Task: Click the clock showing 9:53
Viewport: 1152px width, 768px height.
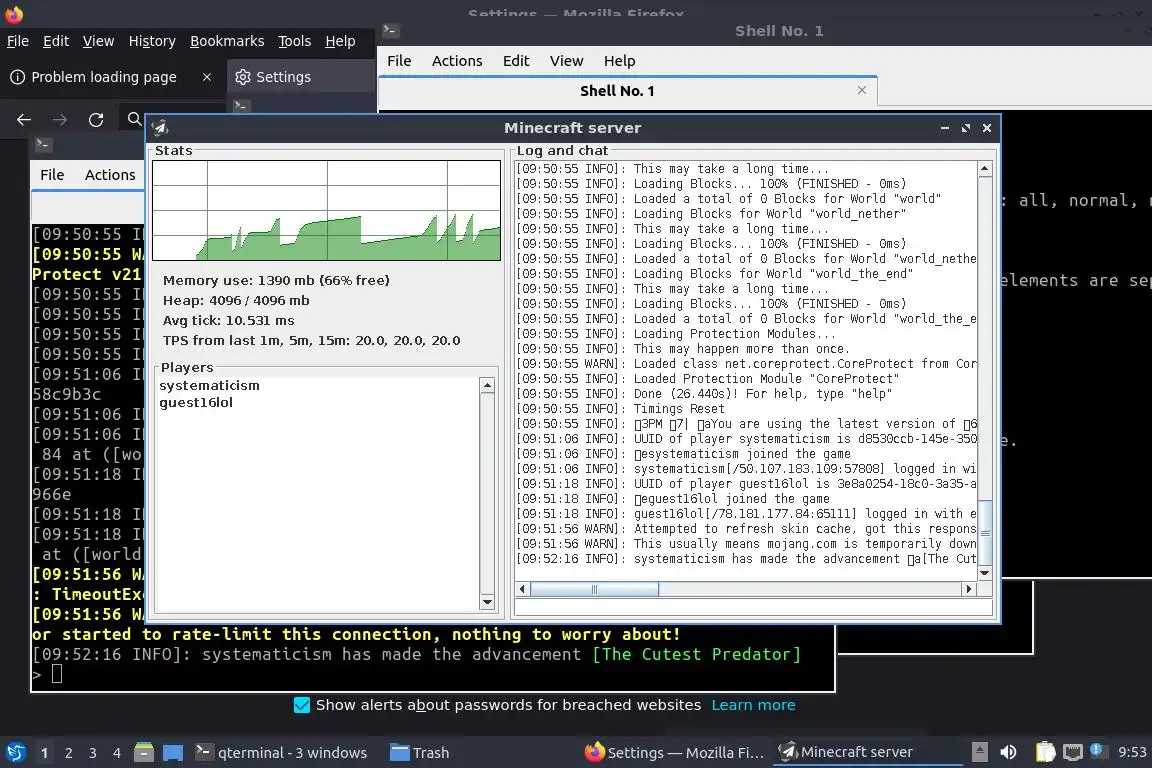Action: click(x=1131, y=752)
